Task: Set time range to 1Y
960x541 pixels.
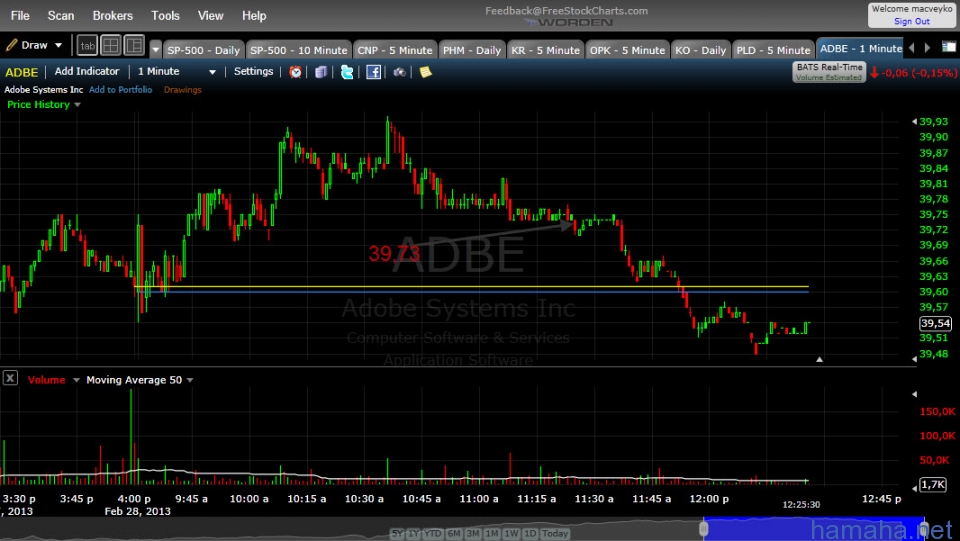Action: point(413,534)
